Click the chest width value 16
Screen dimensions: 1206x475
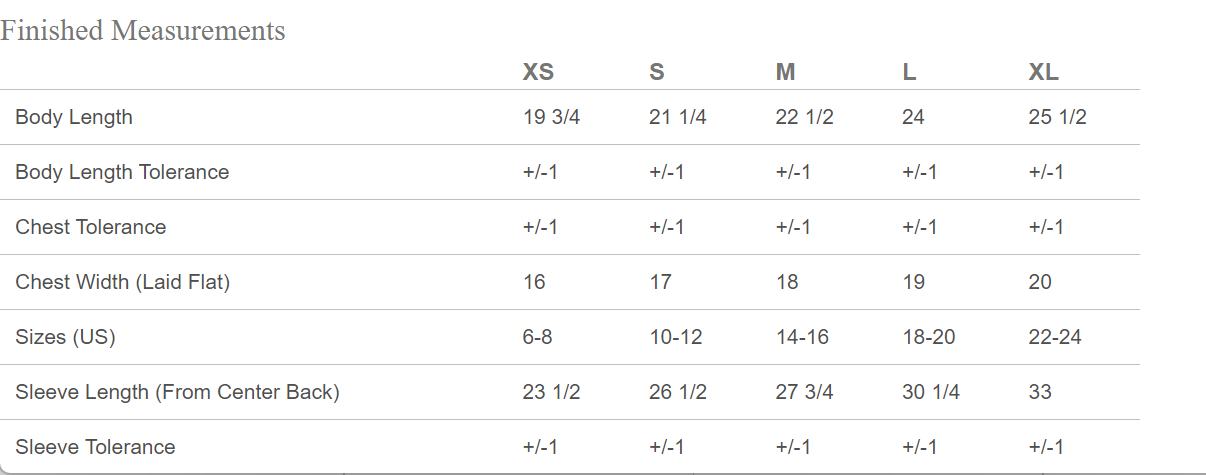coord(534,282)
